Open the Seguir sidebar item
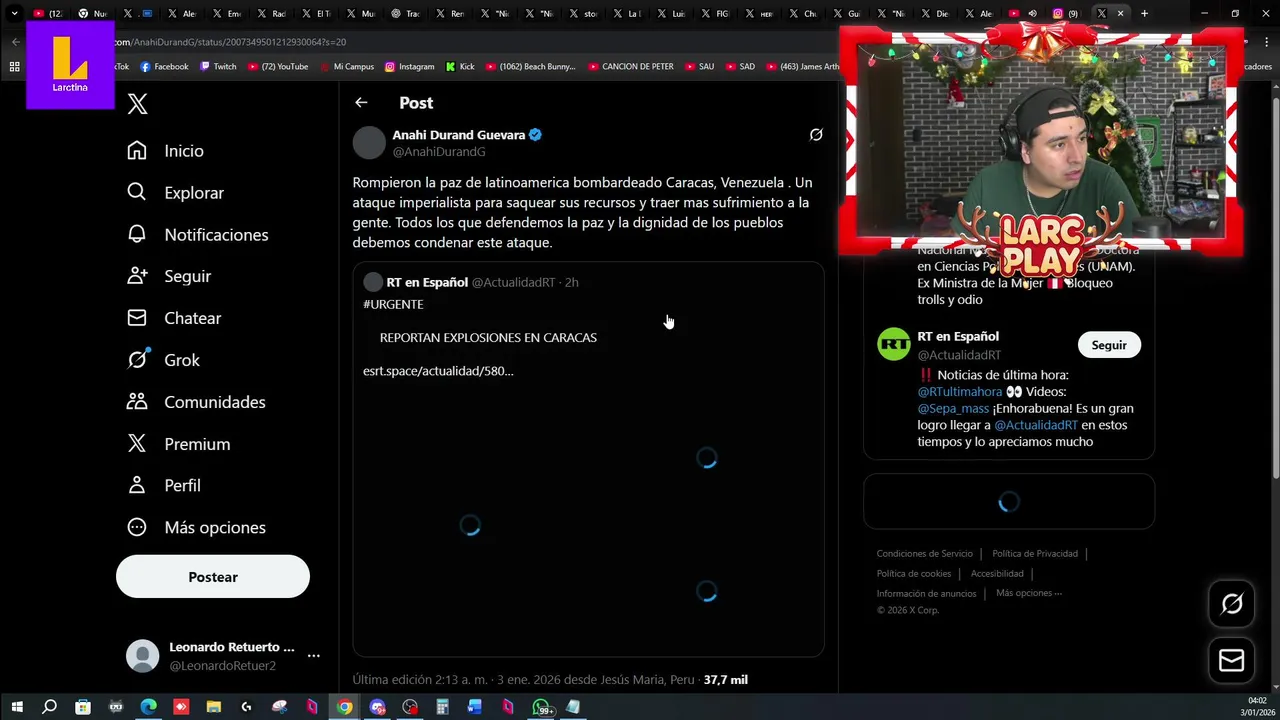 (x=169, y=276)
